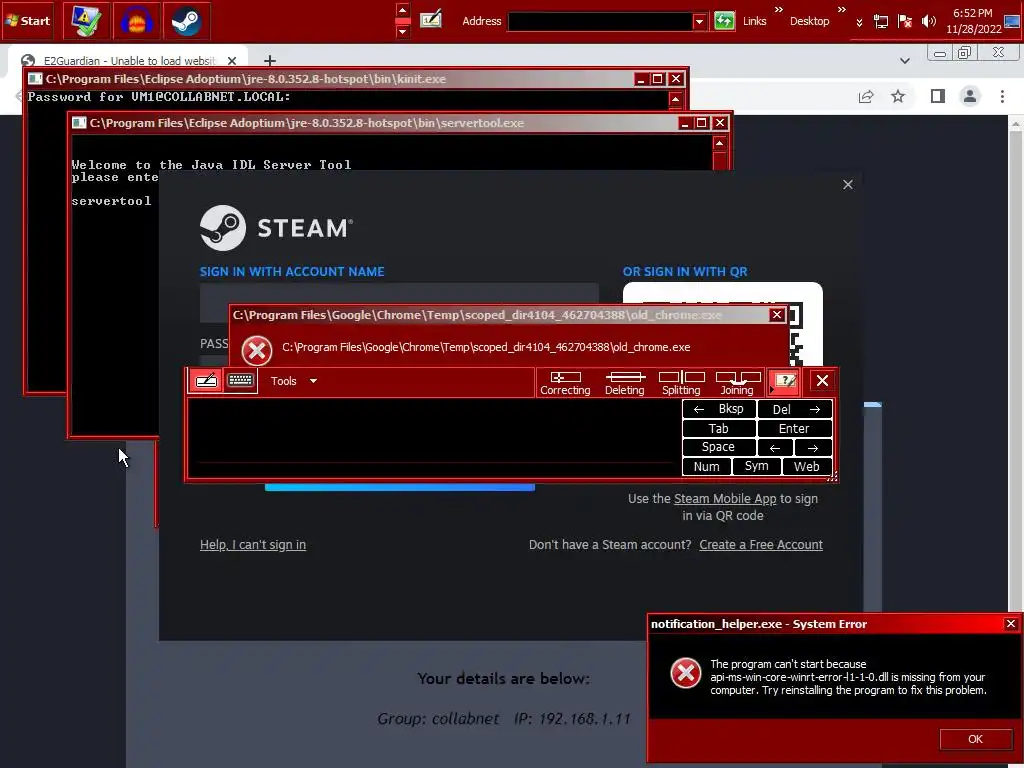Click the handwriting area of the Input Panel
The image size is (1024, 768).
(434, 438)
